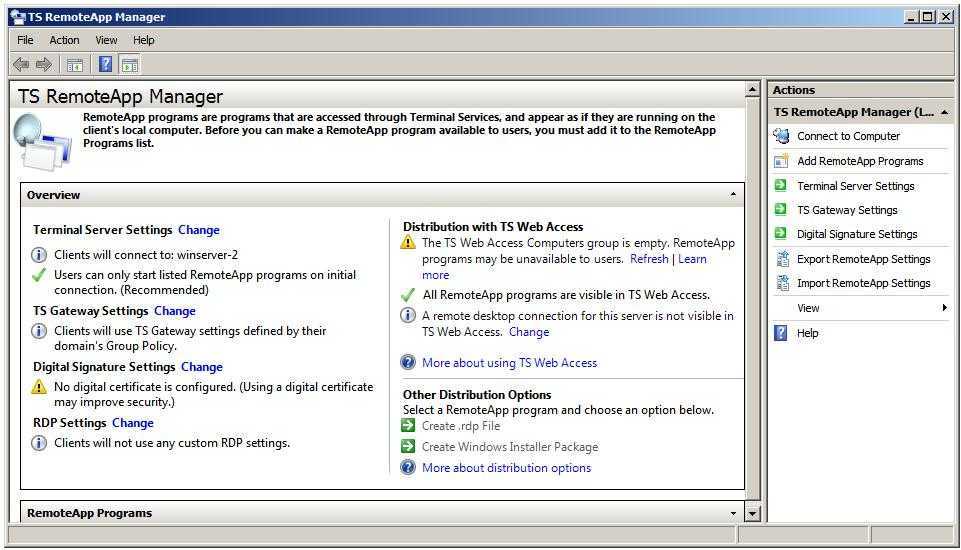961x550 pixels.
Task: Click the Back arrow toolbar icon
Action: pyautogui.click(x=21, y=64)
